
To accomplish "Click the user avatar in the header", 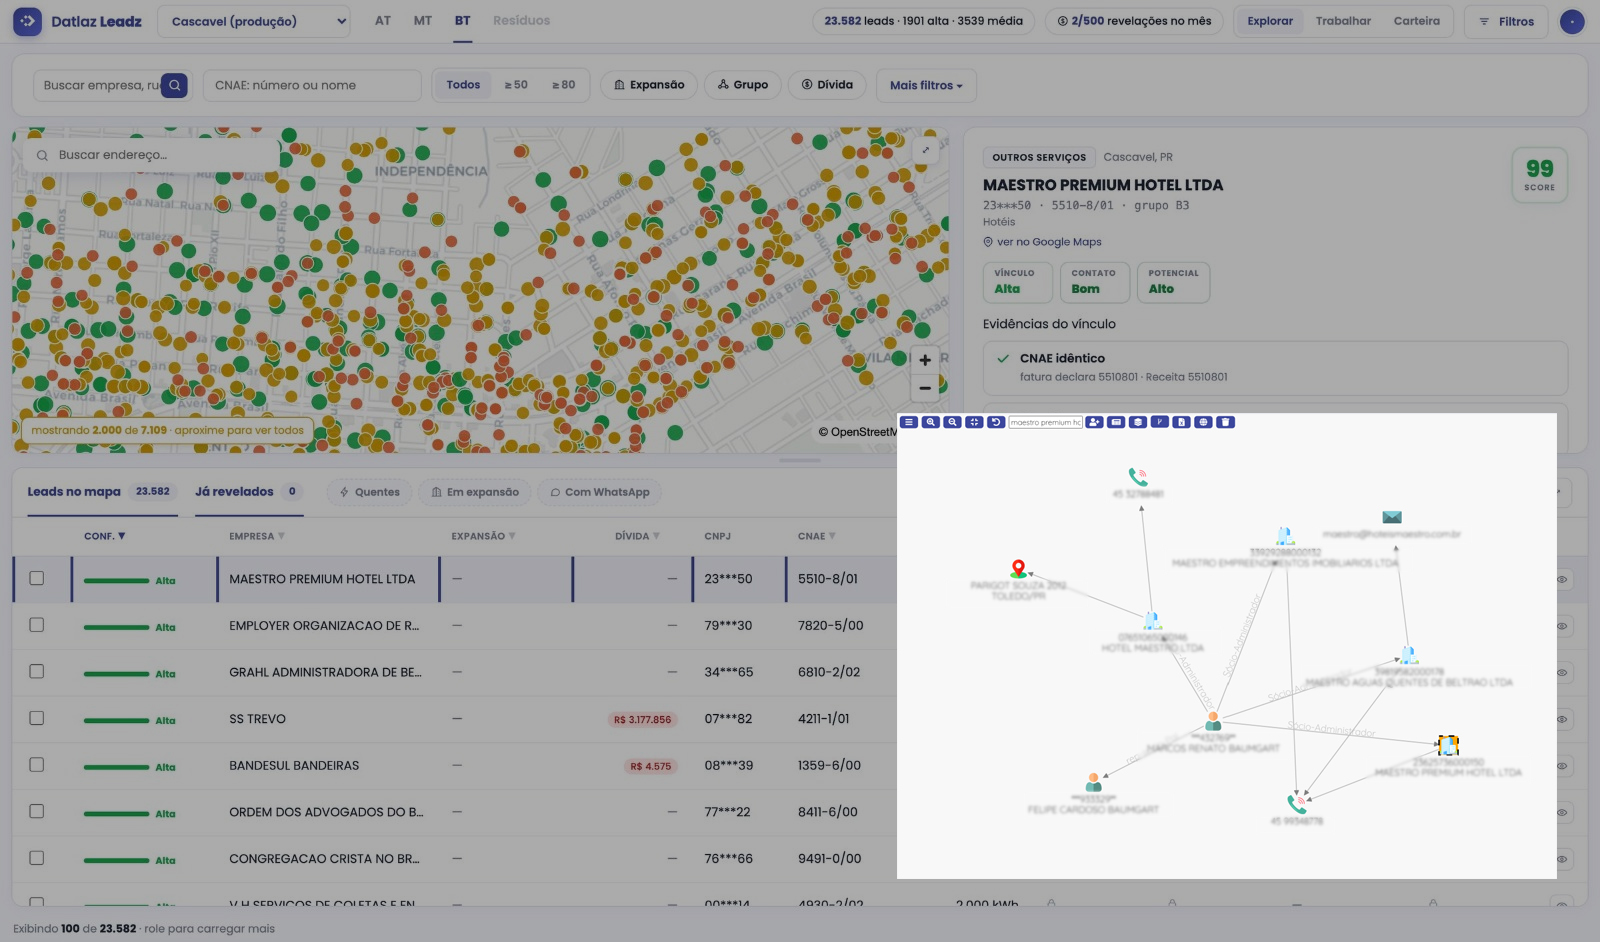I will click(x=1572, y=21).
